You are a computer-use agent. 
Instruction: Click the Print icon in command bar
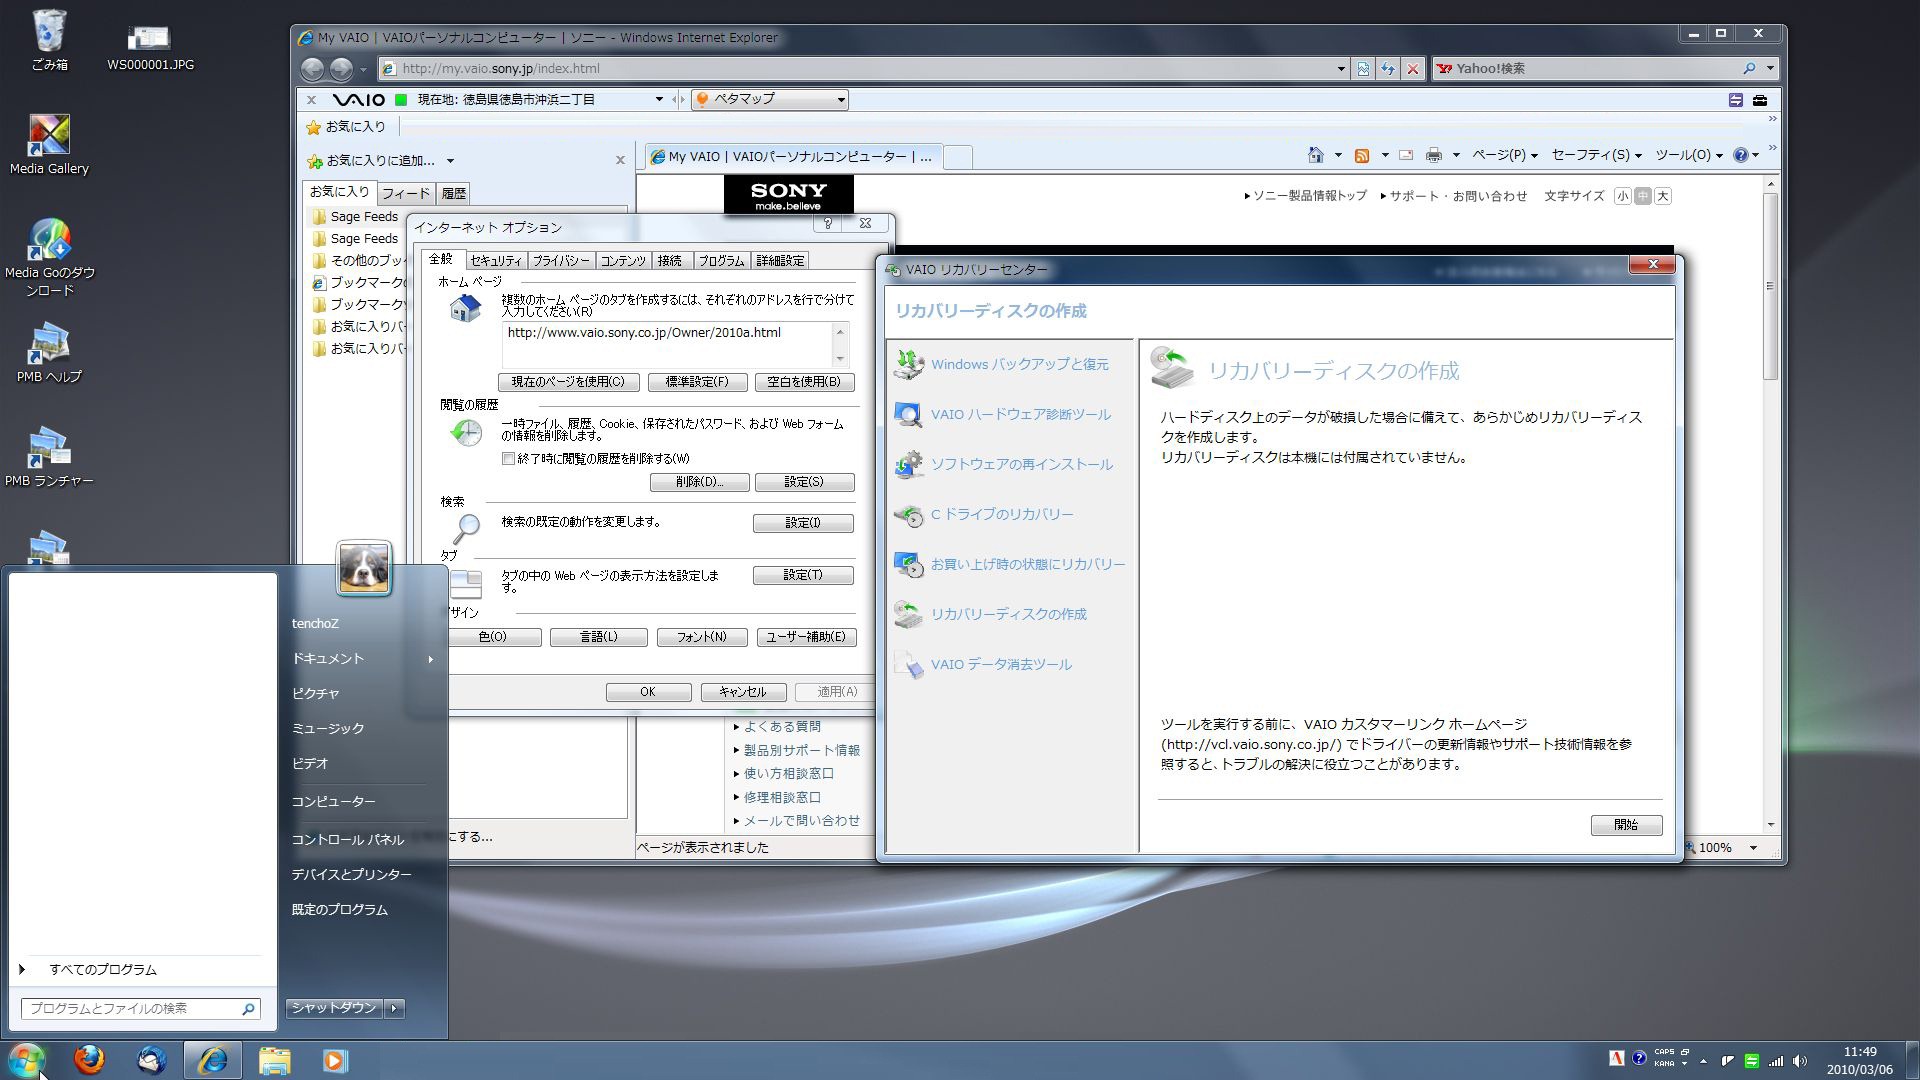1434,155
